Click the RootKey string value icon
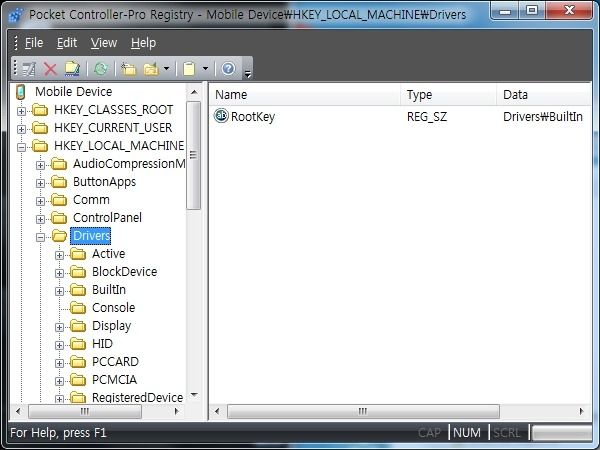Viewport: 600px width, 450px height. (x=221, y=116)
